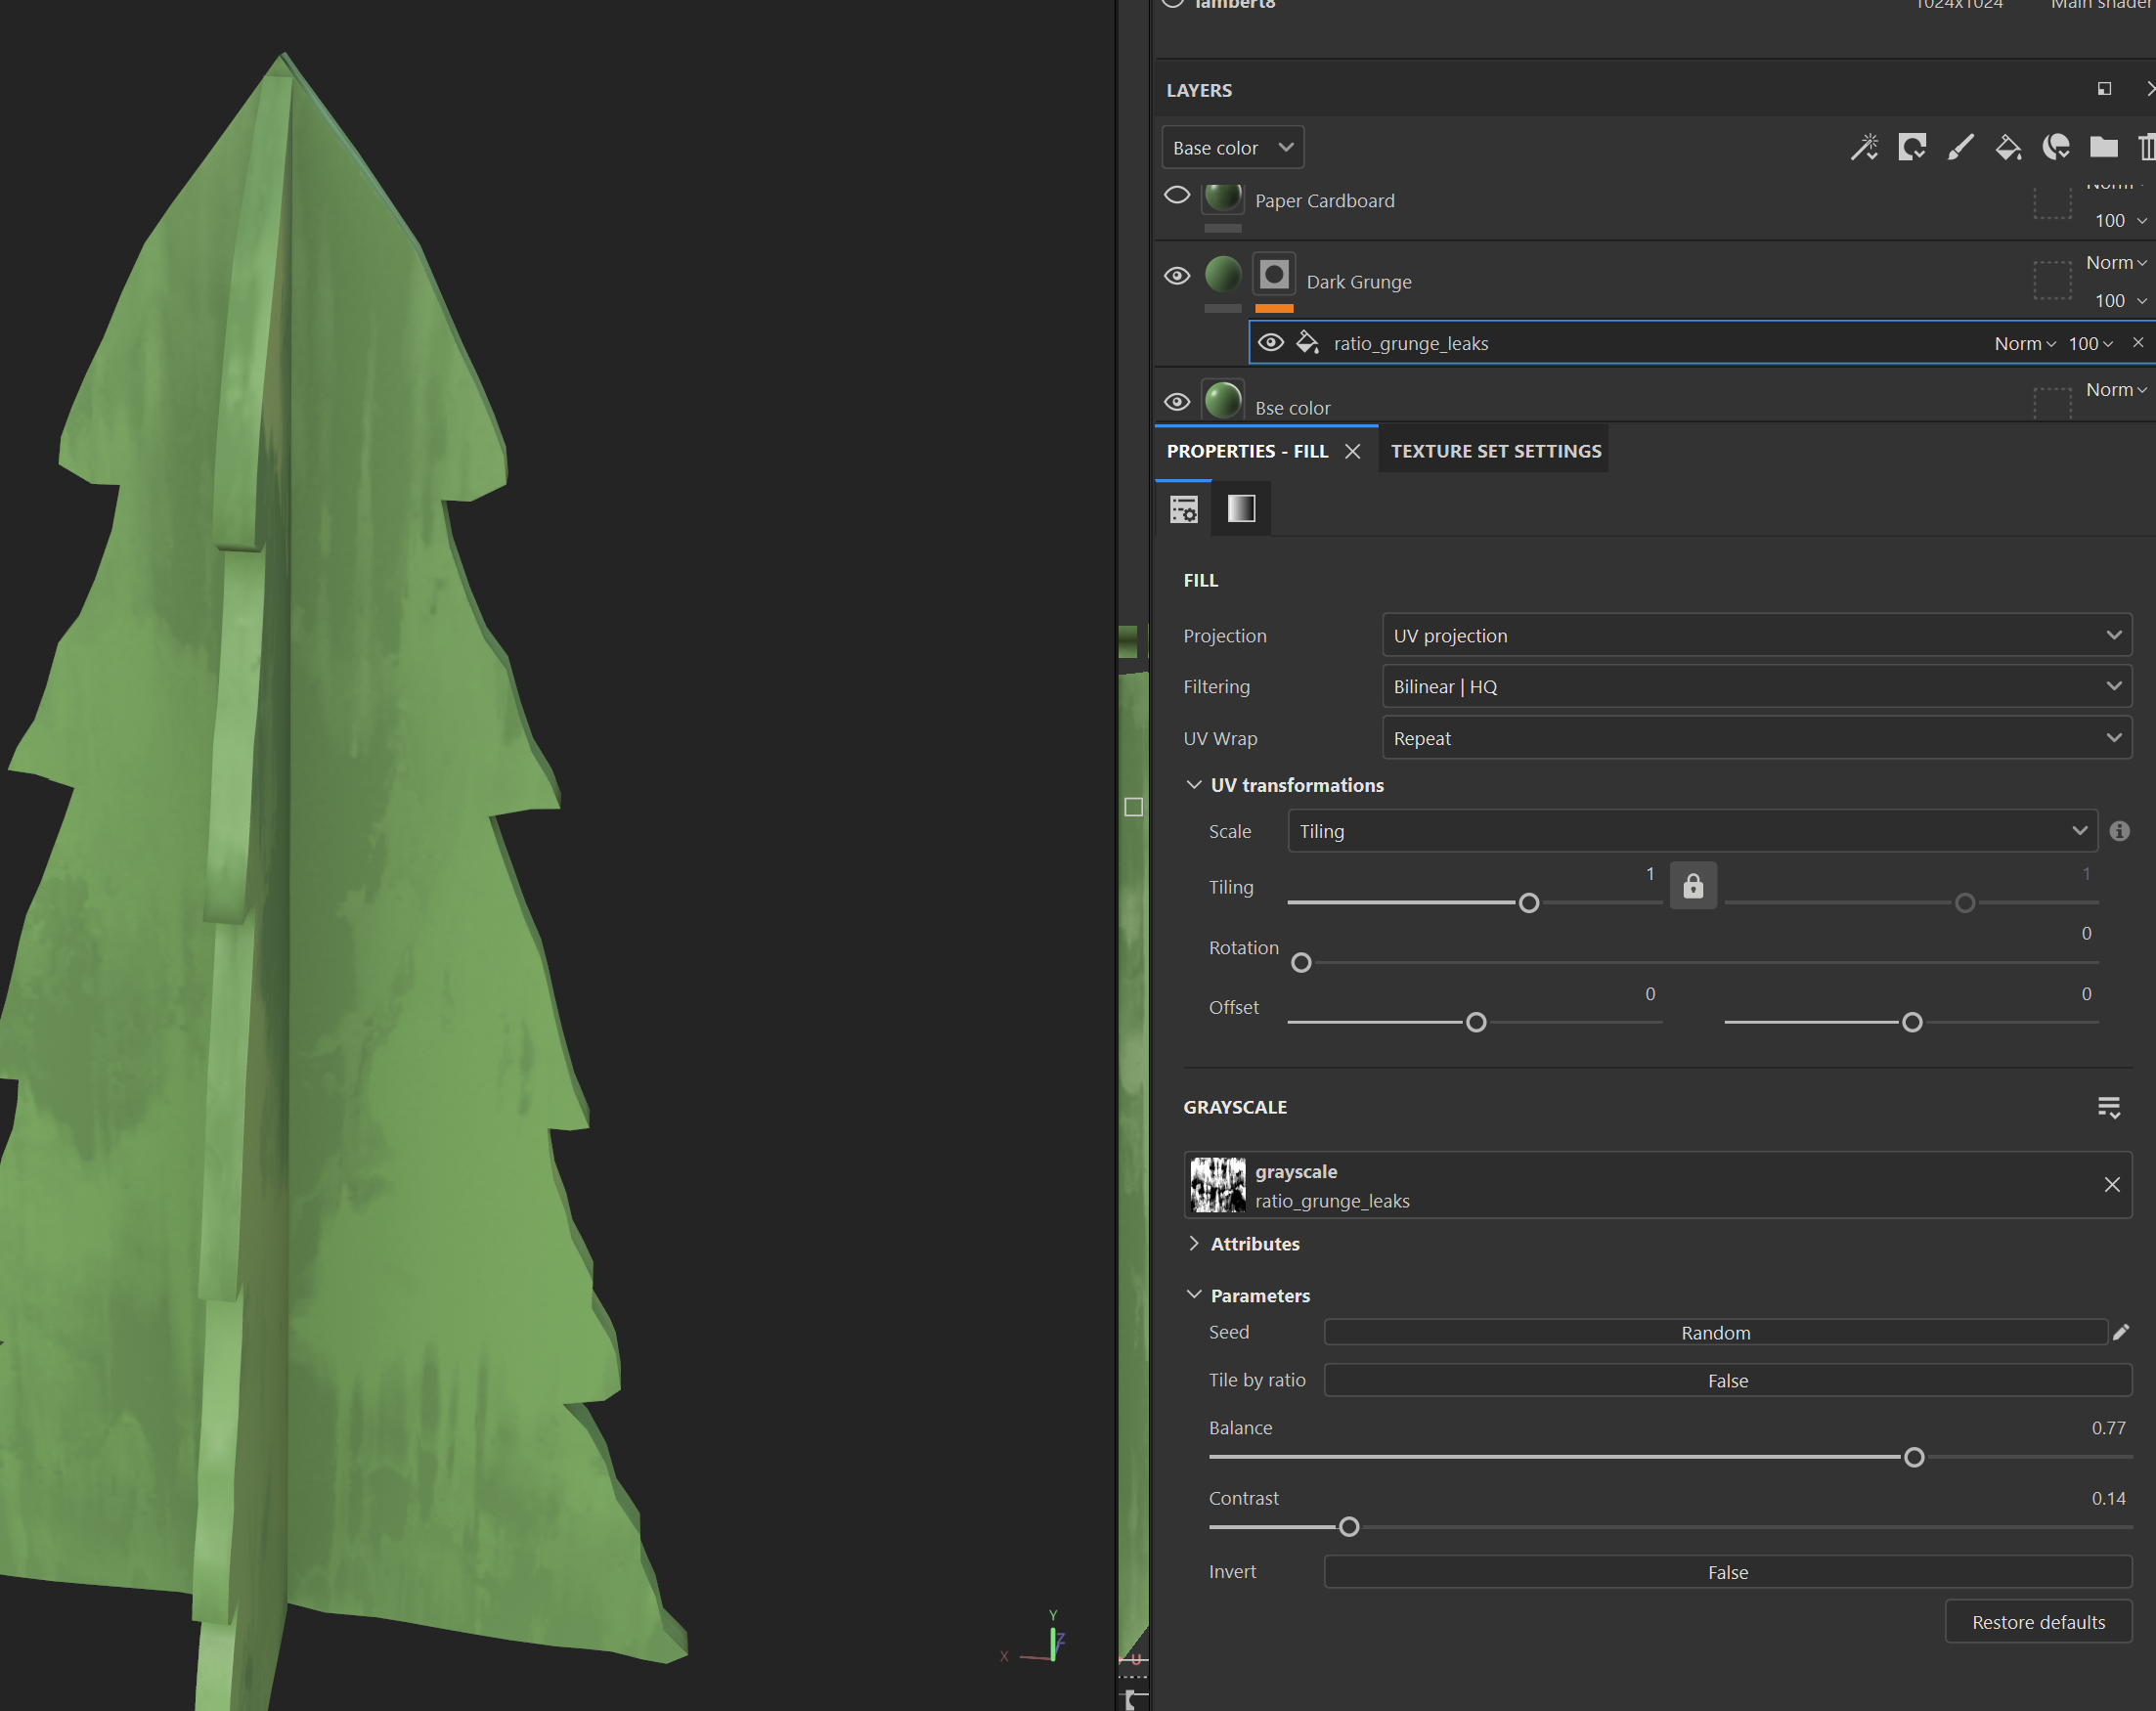Open the Projection dropdown
This screenshot has width=2156, height=1711.
tap(1757, 635)
